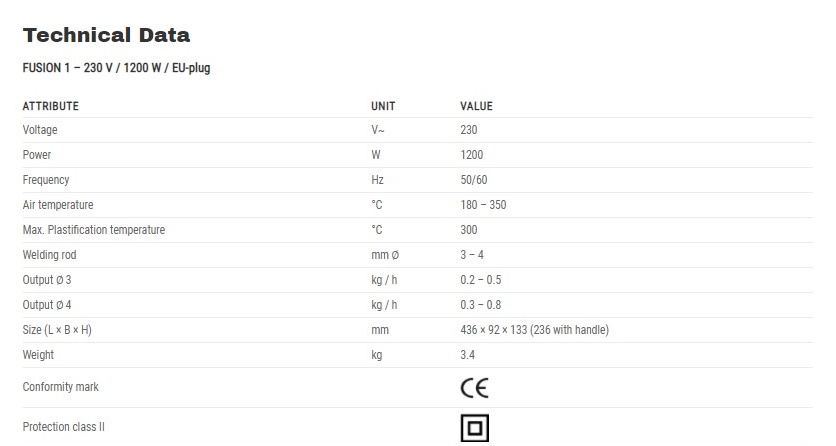Image resolution: width=836 pixels, height=446 pixels.
Task: Click the Conformity mark row label
Action: point(61,387)
